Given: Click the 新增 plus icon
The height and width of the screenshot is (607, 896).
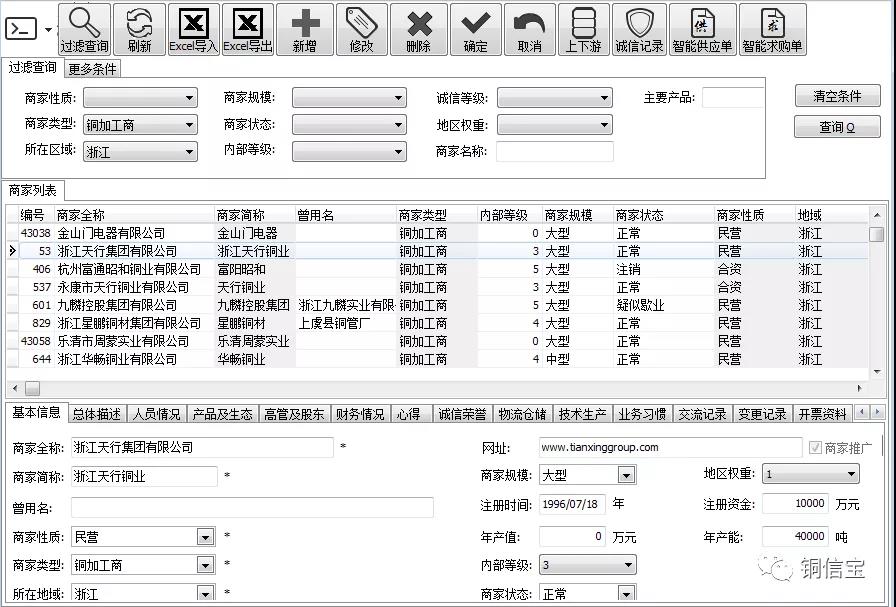Looking at the screenshot, I should pyautogui.click(x=305, y=22).
